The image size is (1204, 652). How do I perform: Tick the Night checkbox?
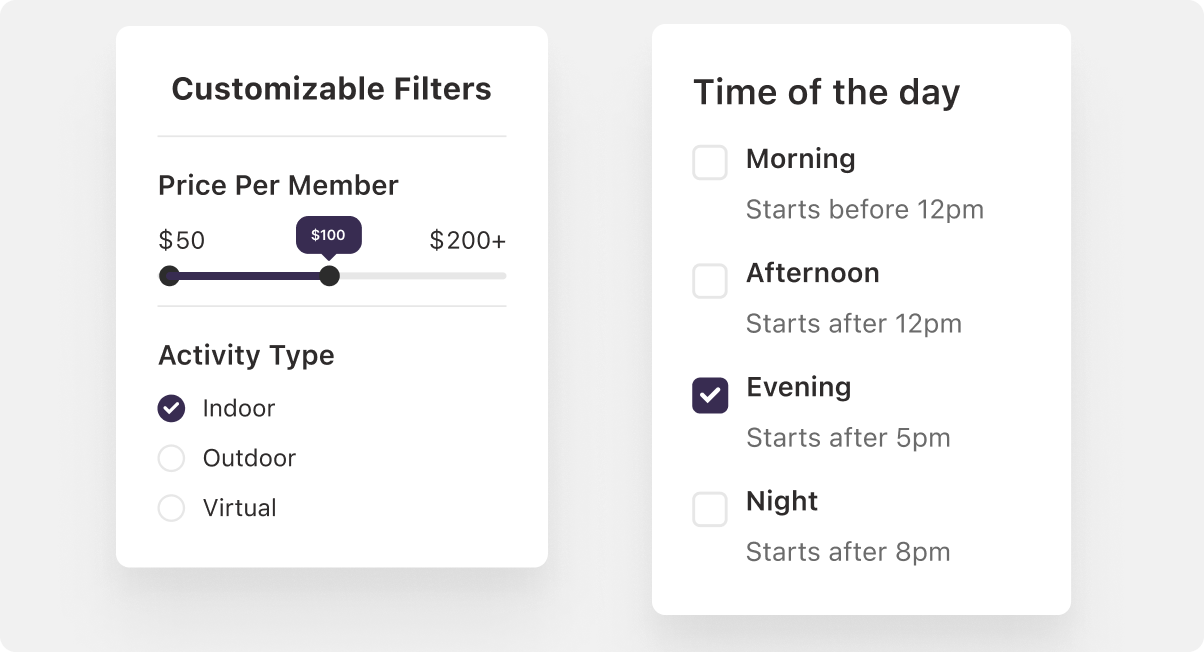pyautogui.click(x=710, y=509)
